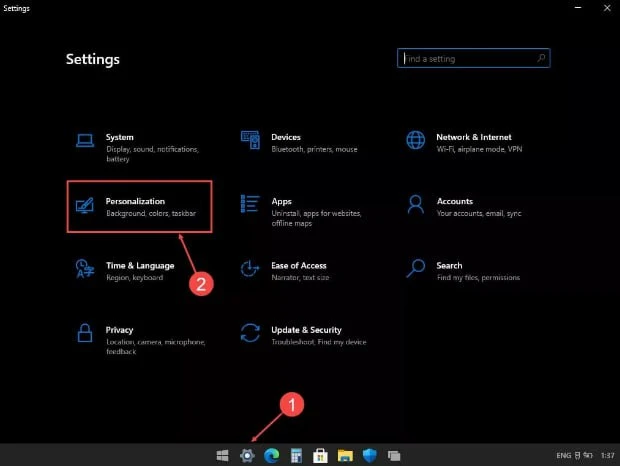Click 'Narrator, text size' description
620x466 pixels.
[x=300, y=278]
